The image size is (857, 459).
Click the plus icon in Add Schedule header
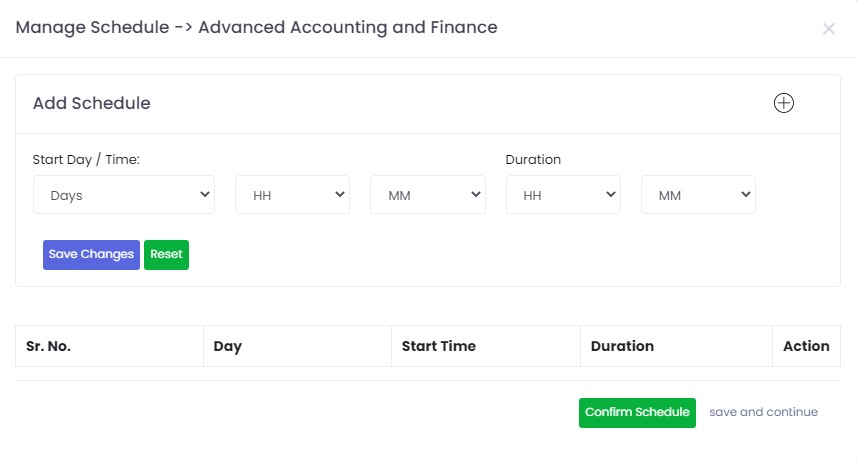pyautogui.click(x=784, y=103)
